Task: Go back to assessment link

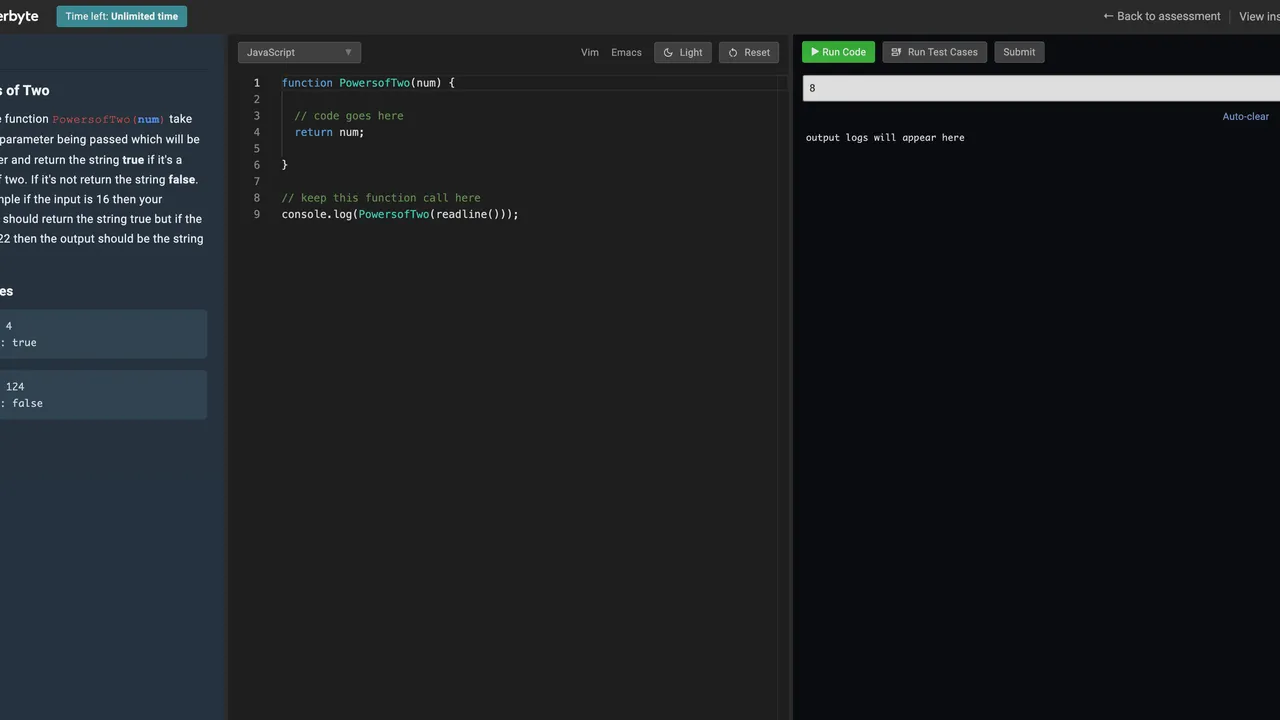Action: click(x=1162, y=16)
